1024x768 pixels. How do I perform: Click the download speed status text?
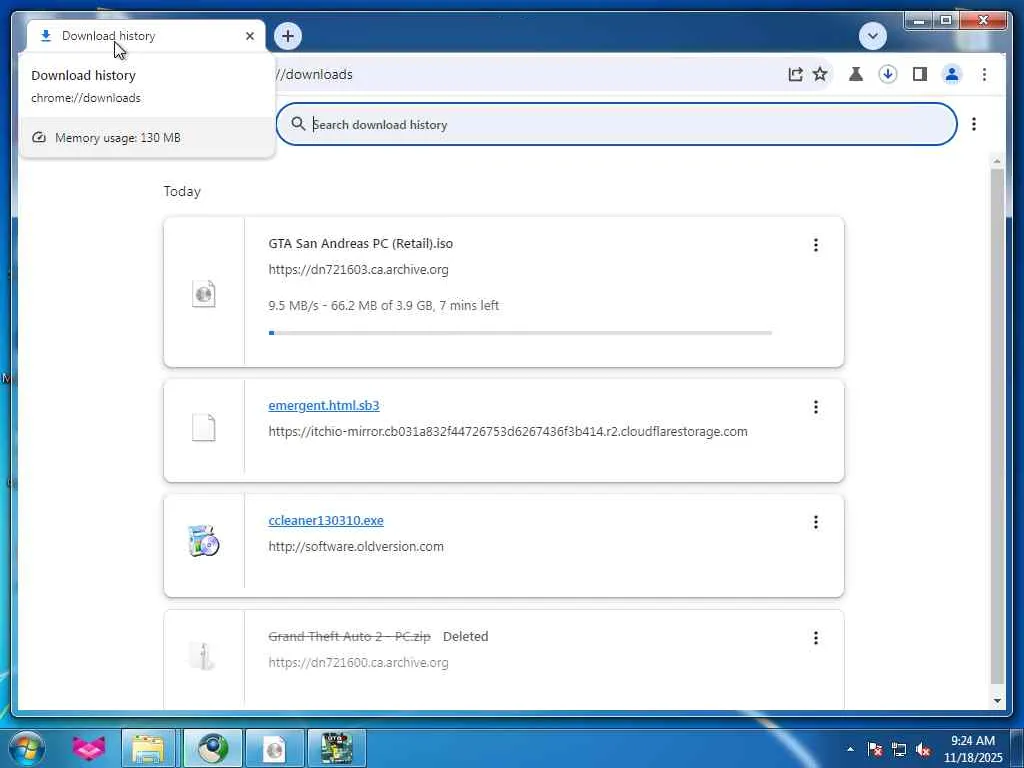(383, 306)
